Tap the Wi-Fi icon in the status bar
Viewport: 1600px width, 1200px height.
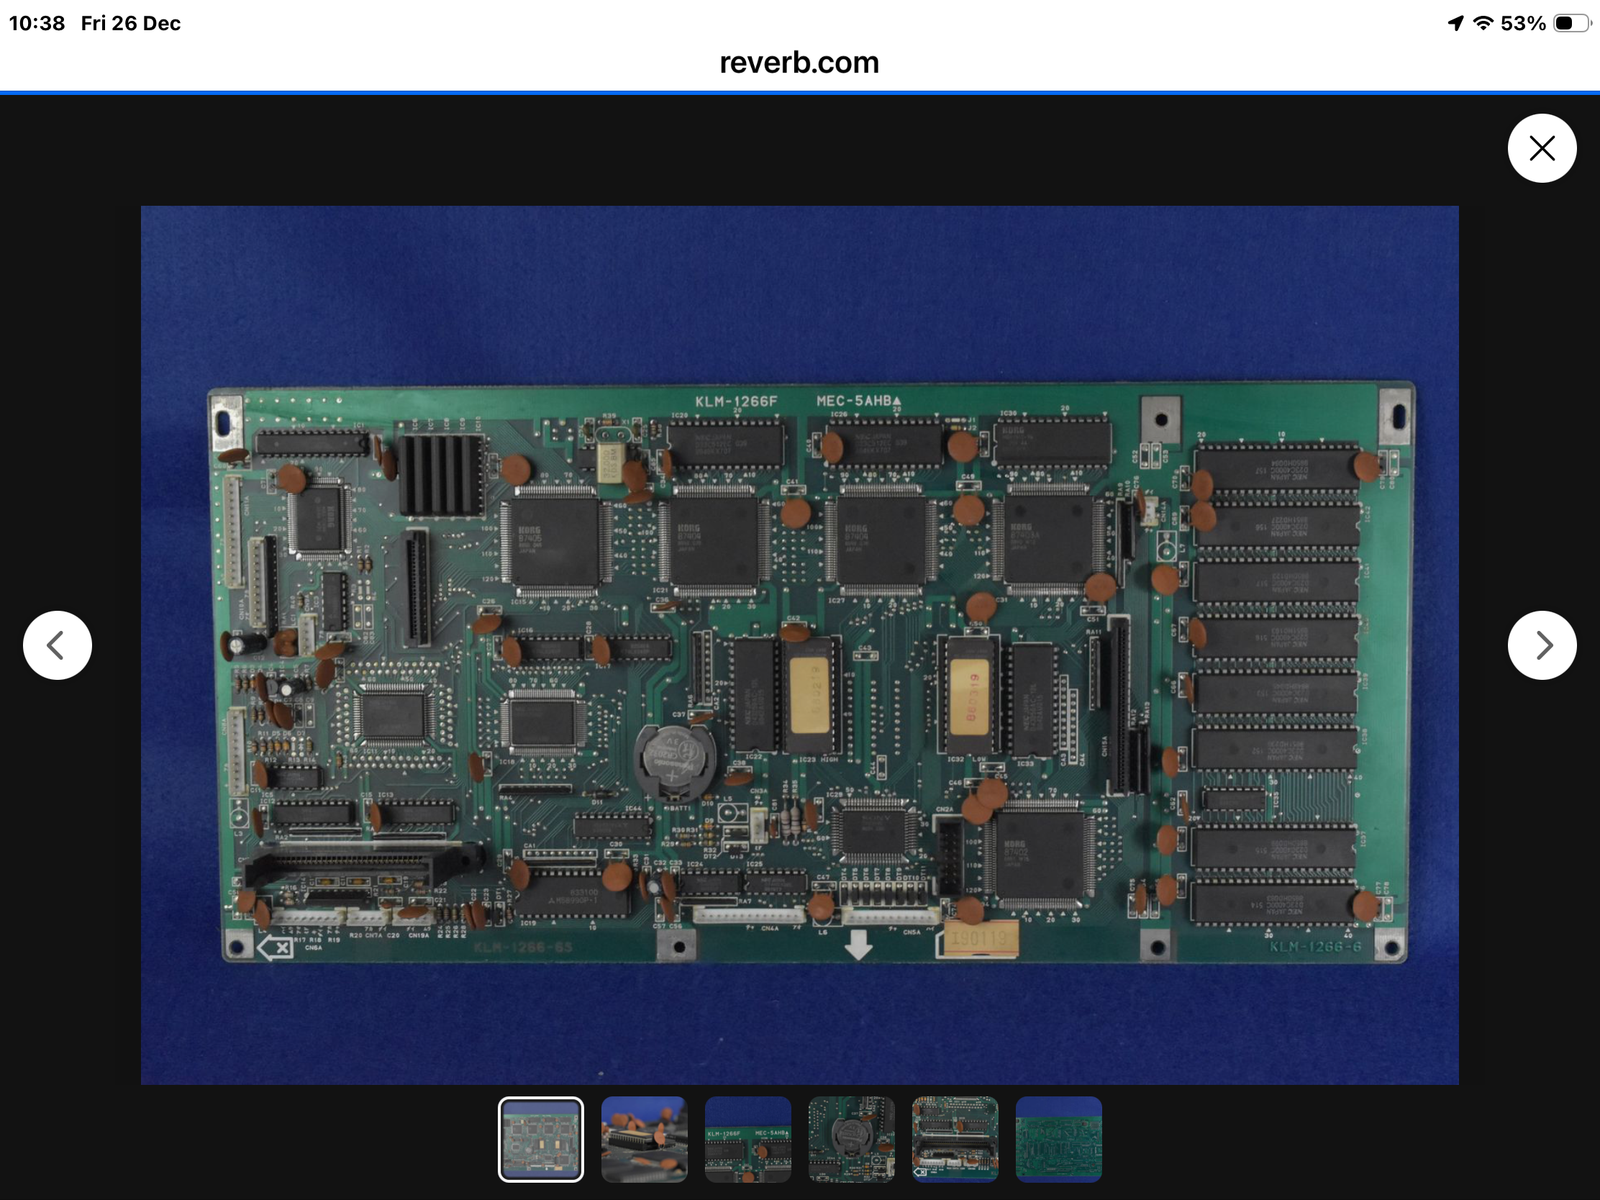coord(1483,23)
